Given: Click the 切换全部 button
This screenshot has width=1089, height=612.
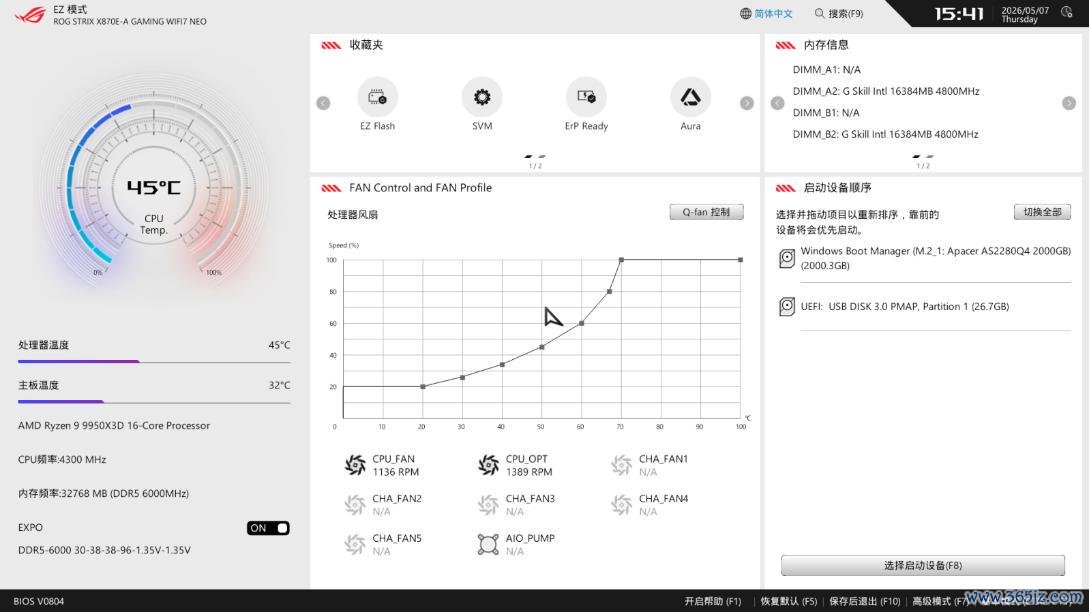Looking at the screenshot, I should click(1042, 212).
